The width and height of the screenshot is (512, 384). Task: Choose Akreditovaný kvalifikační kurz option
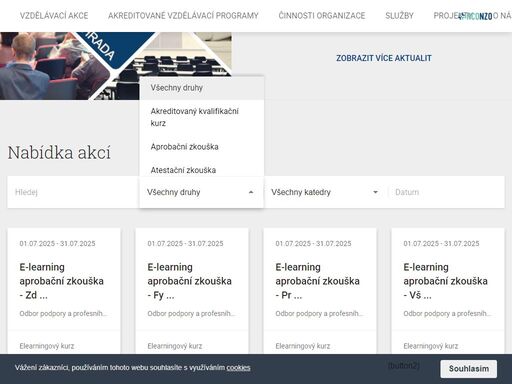[202, 117]
